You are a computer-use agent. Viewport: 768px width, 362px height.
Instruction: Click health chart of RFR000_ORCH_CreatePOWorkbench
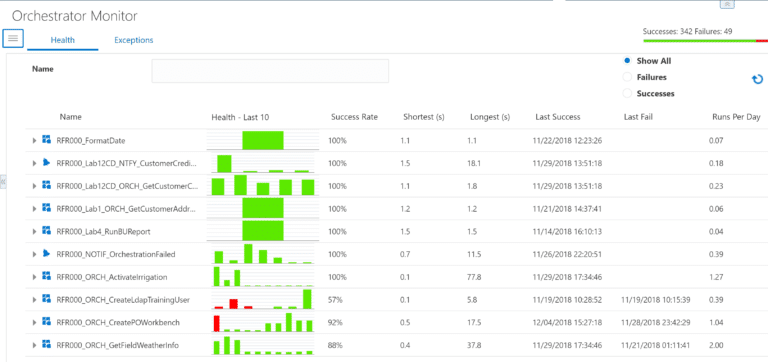coord(263,322)
